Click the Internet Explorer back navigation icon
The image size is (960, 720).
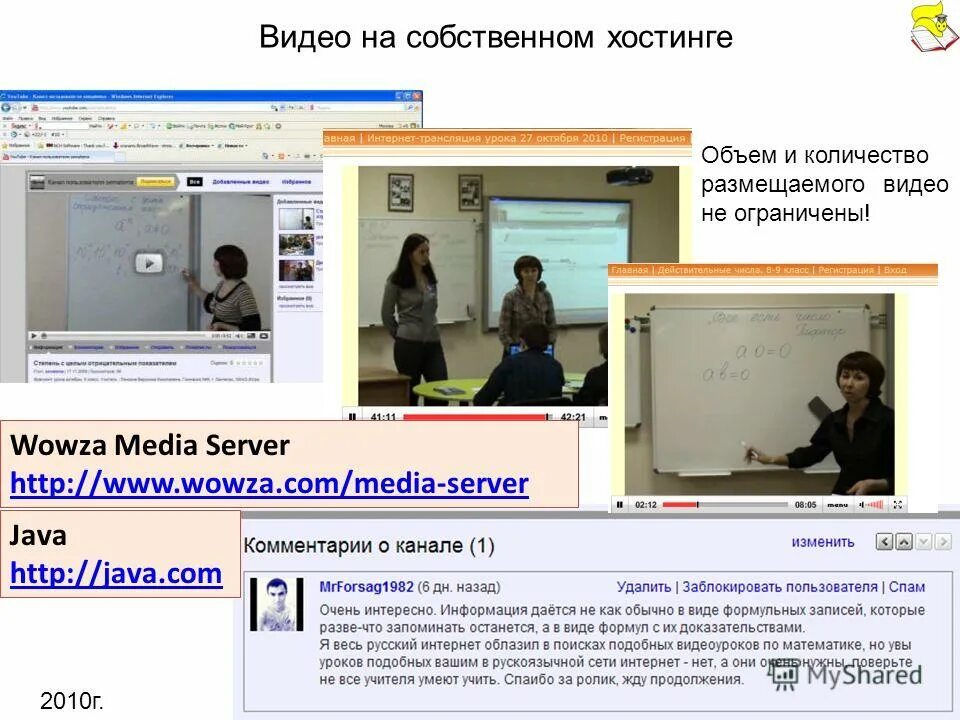(x=8, y=107)
